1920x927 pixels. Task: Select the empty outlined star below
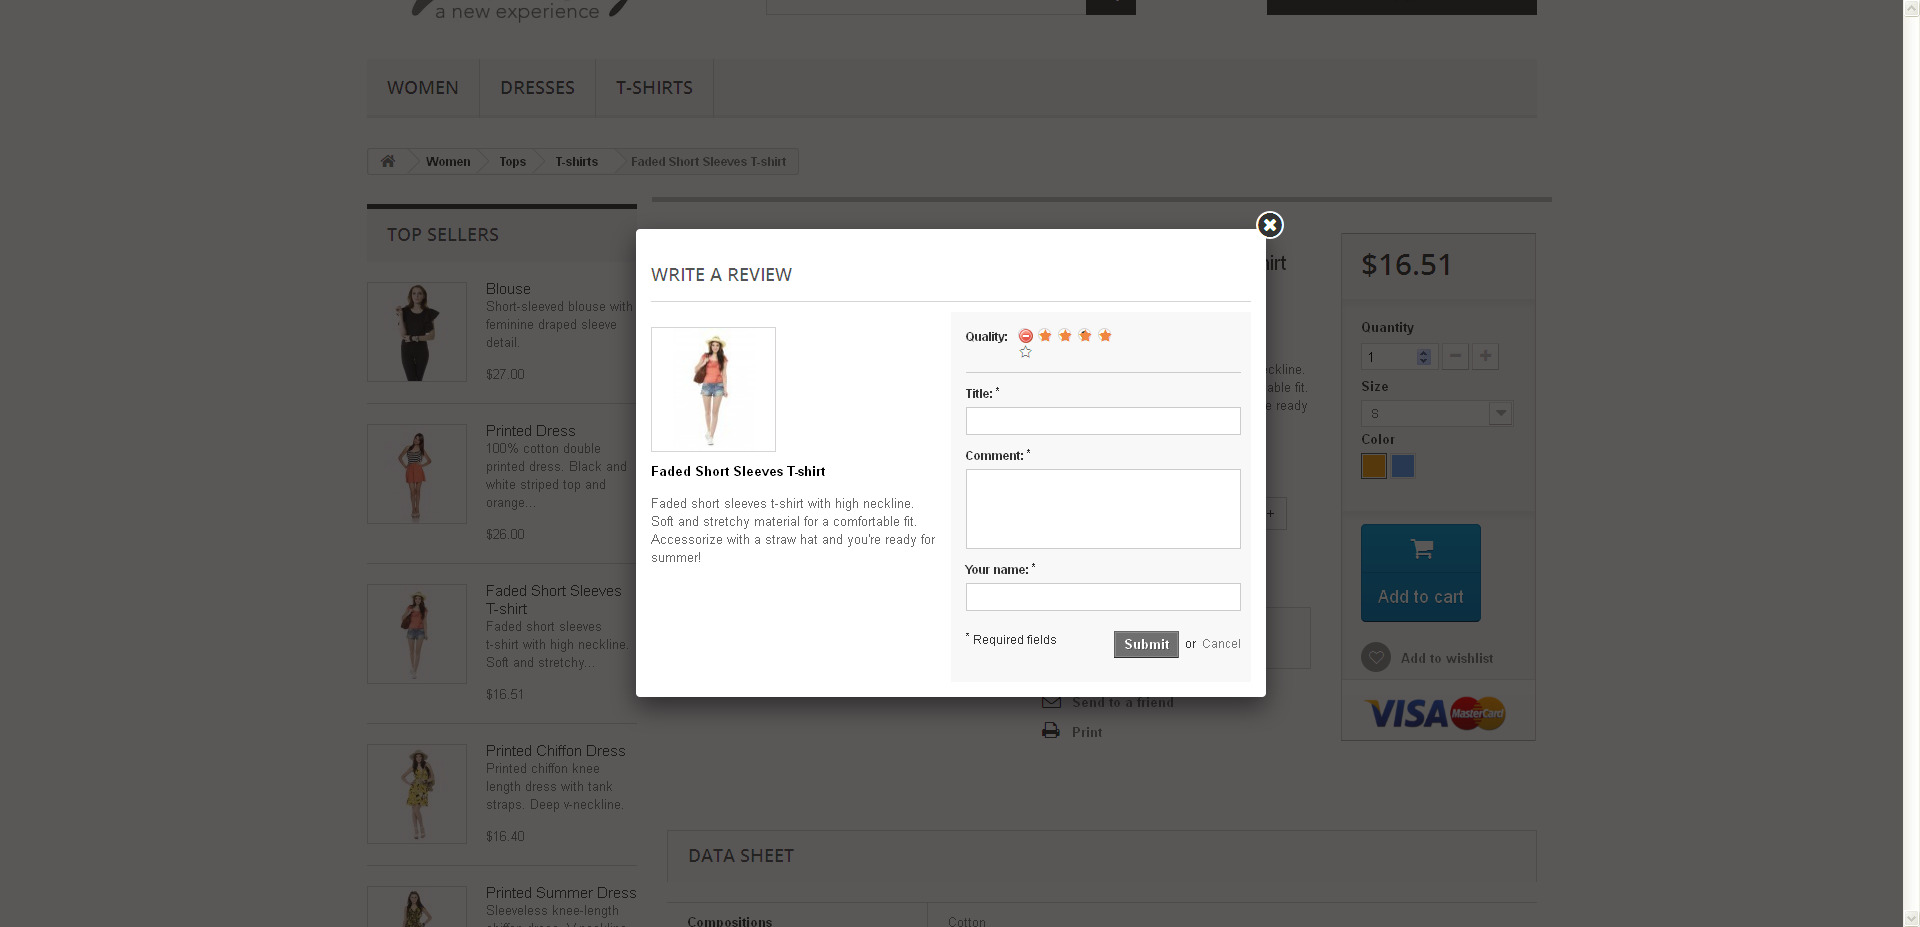(x=1025, y=352)
